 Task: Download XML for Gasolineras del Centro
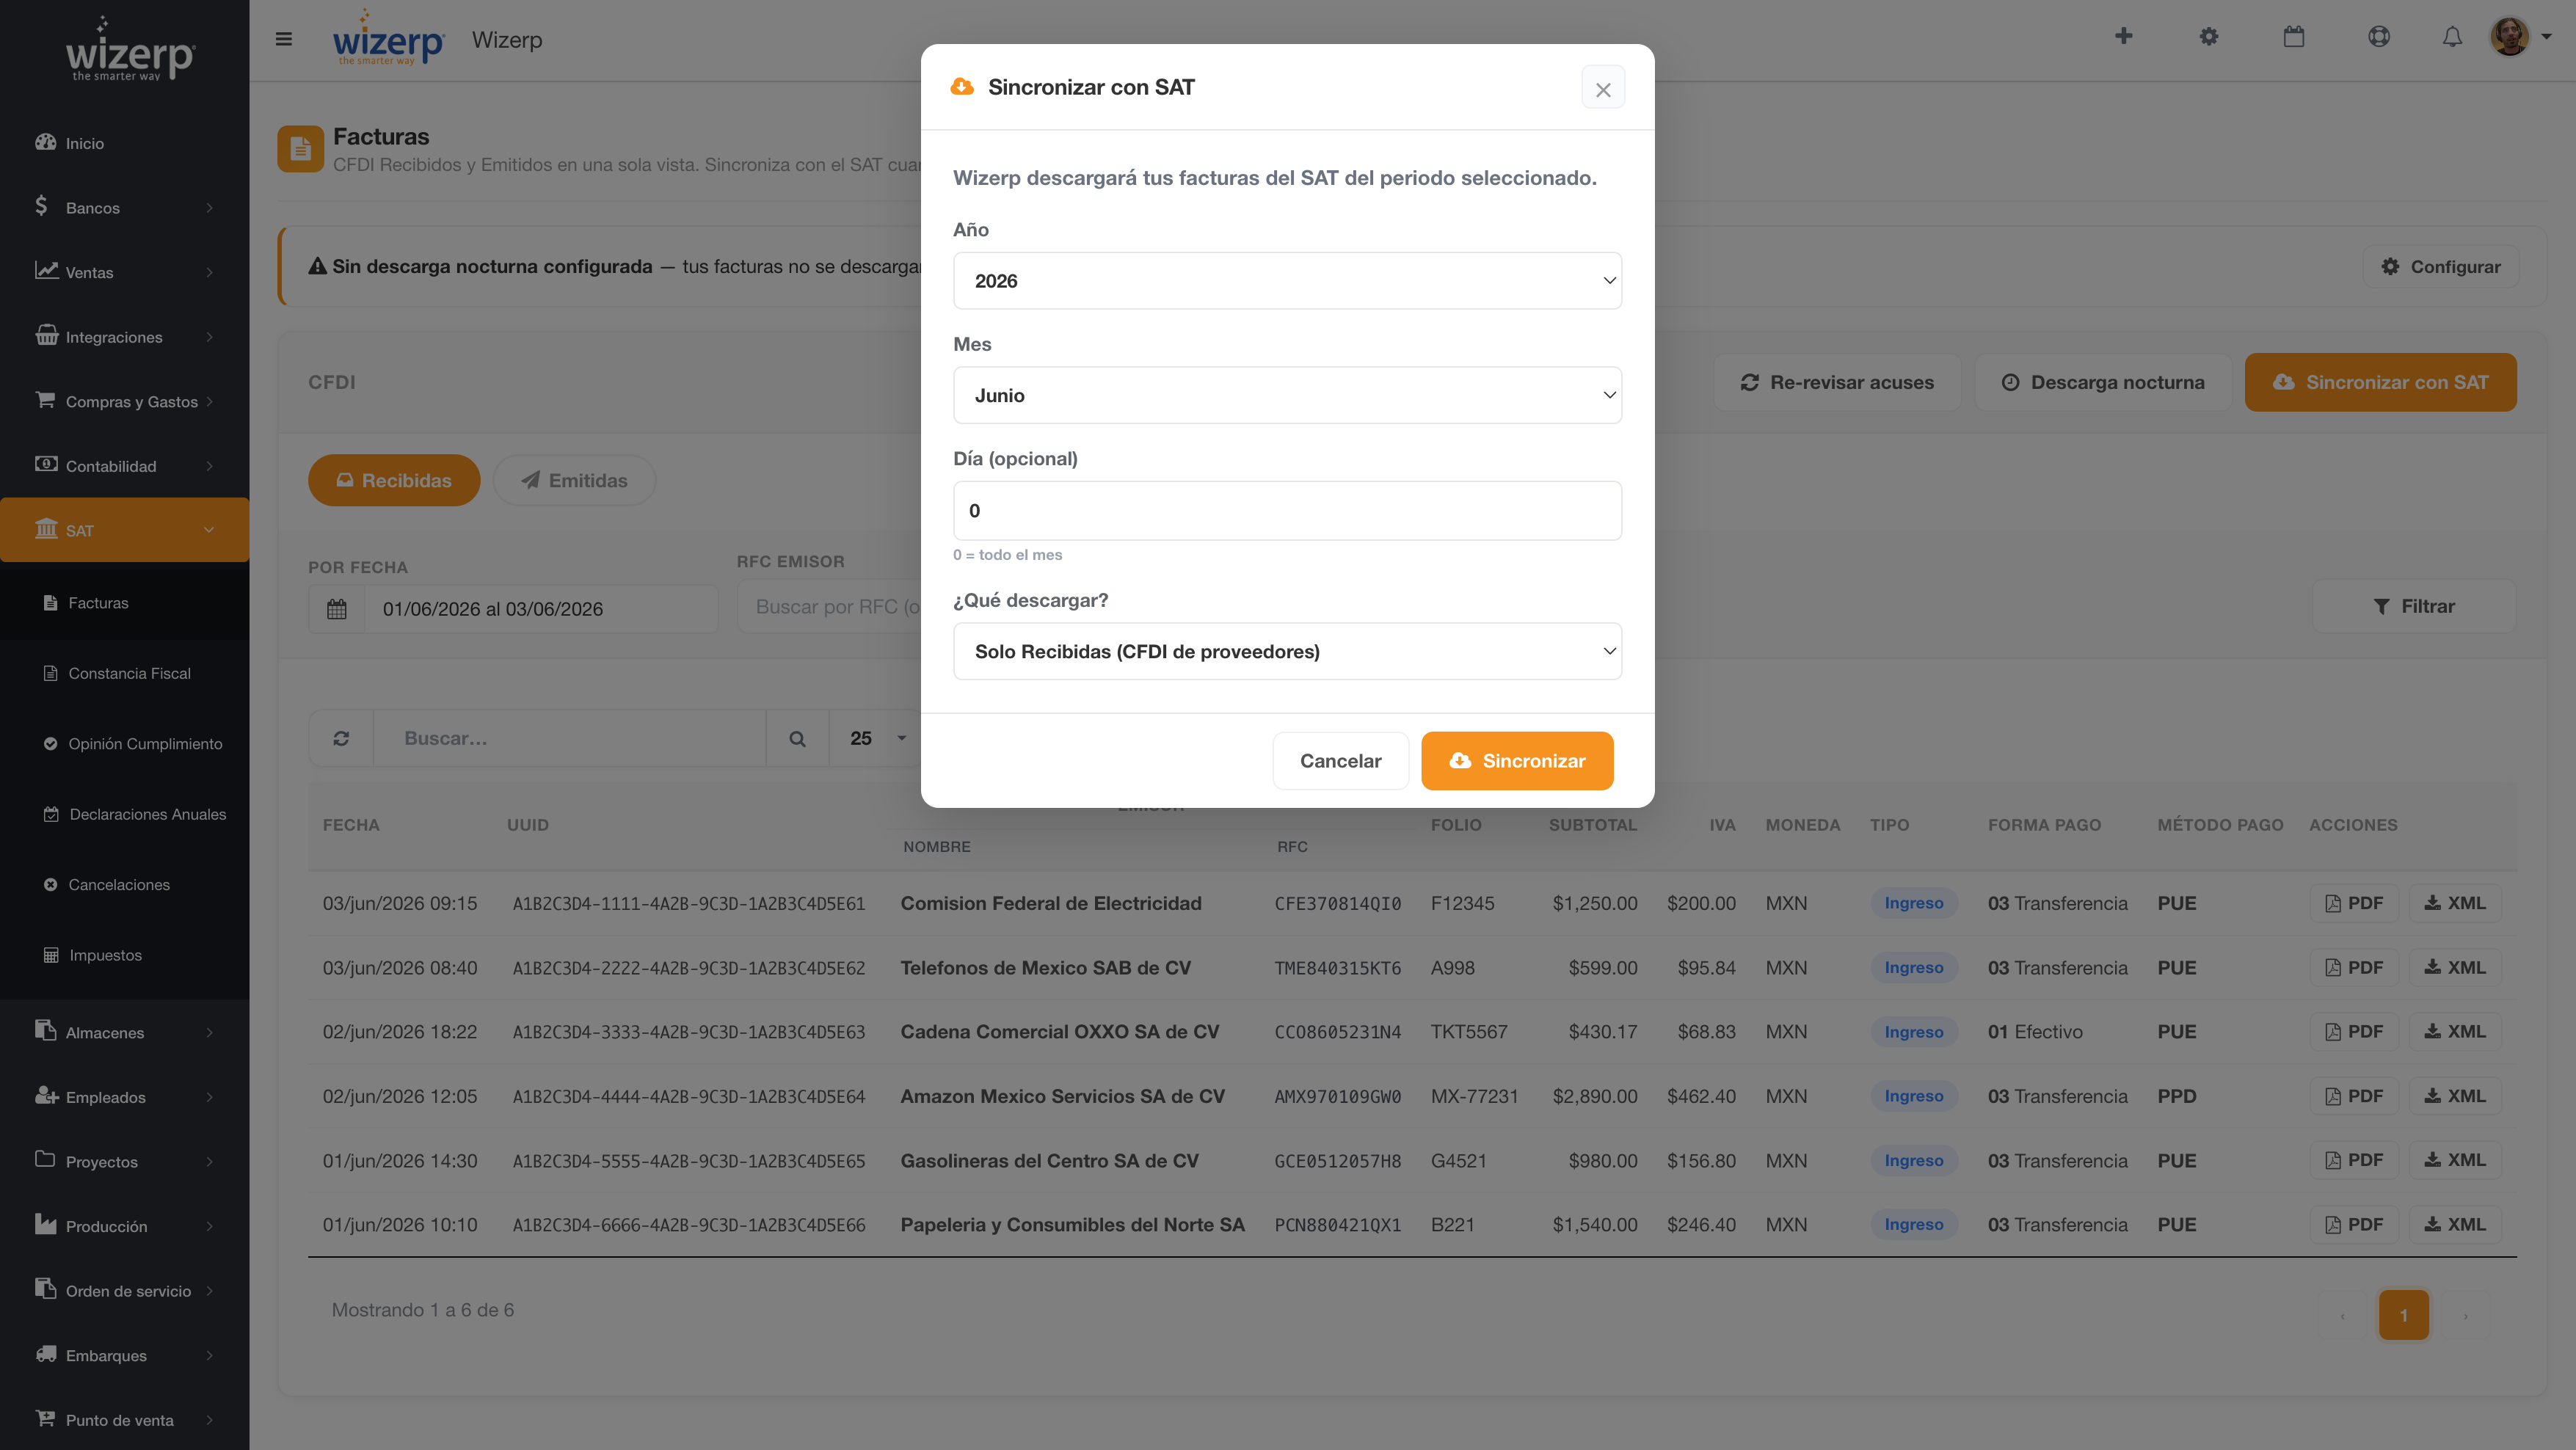(2455, 1160)
